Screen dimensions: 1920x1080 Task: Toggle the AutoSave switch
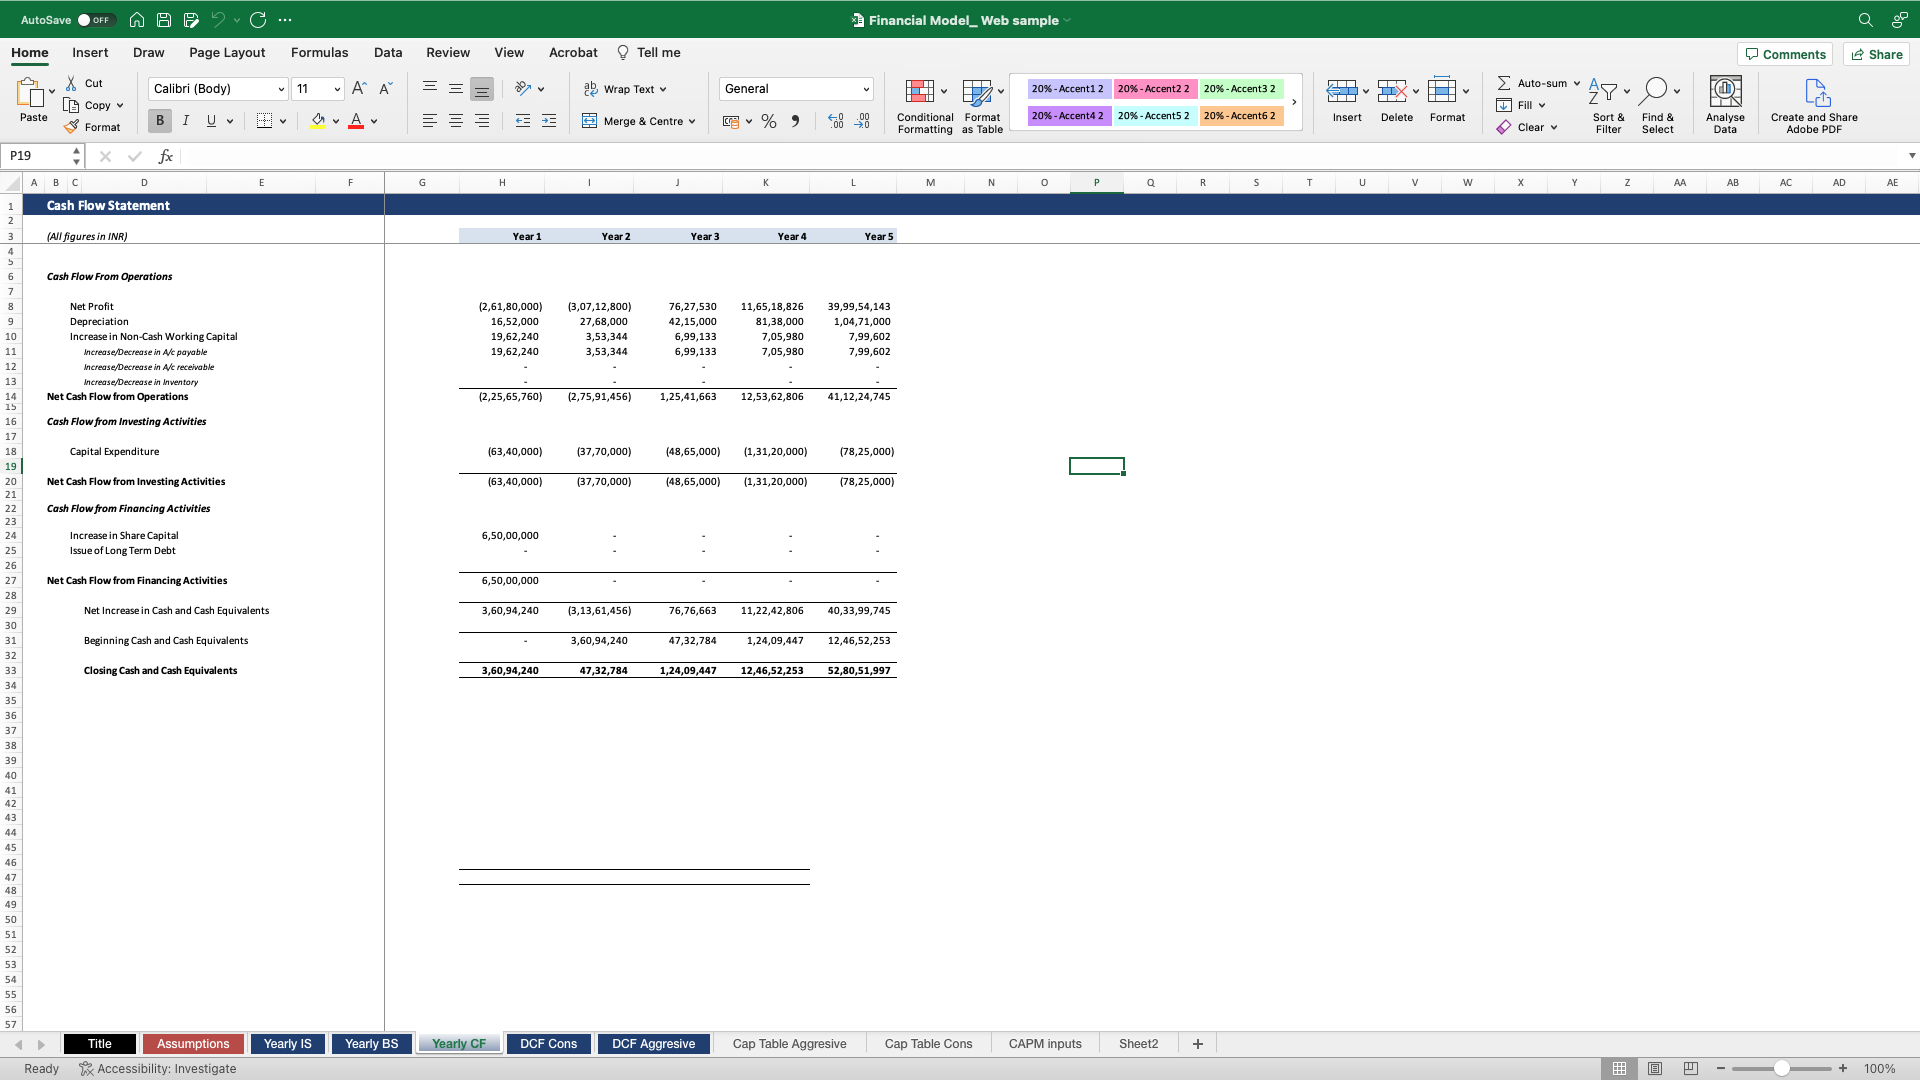tap(96, 20)
